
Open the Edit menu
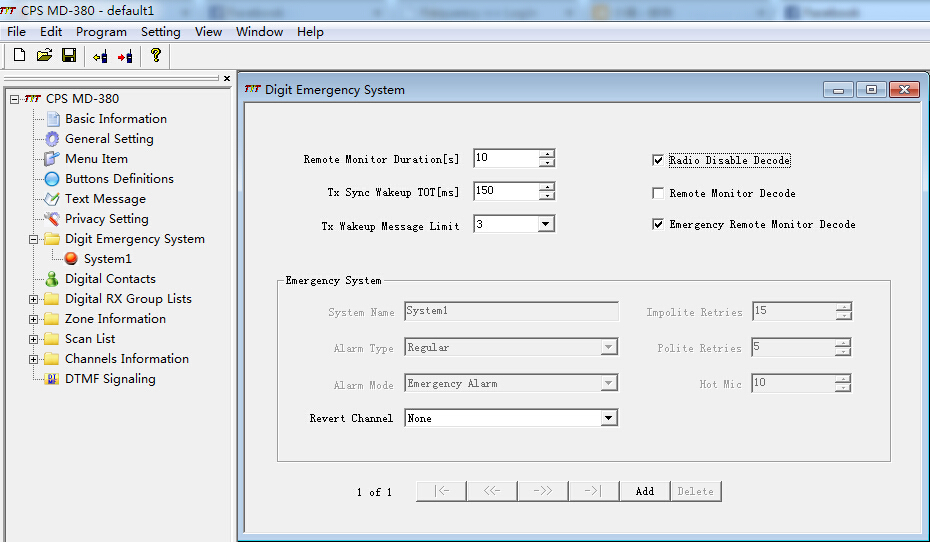51,32
